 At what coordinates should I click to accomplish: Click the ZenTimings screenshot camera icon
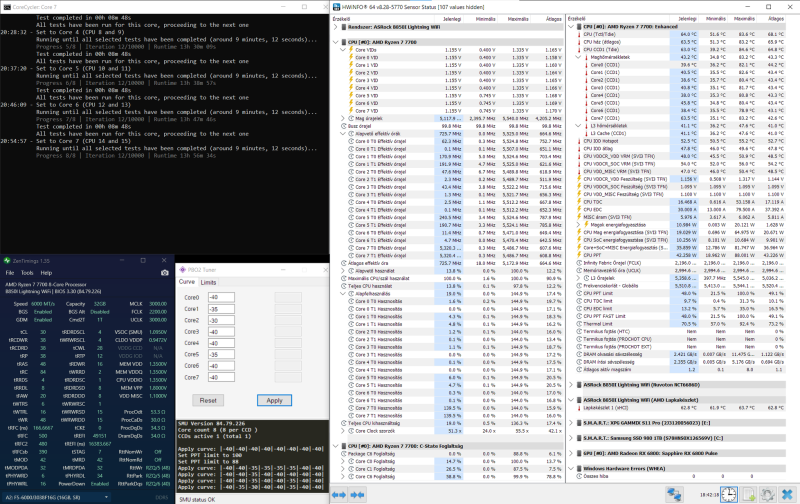[x=164, y=273]
